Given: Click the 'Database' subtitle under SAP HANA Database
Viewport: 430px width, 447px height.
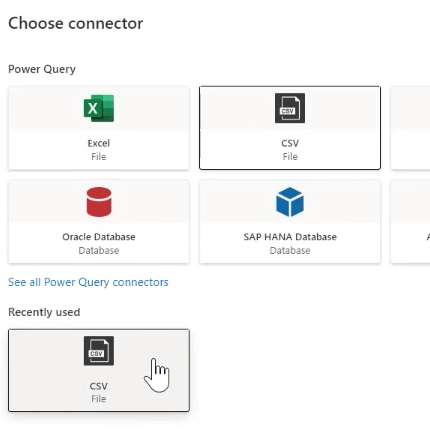Looking at the screenshot, I should click(290, 250).
